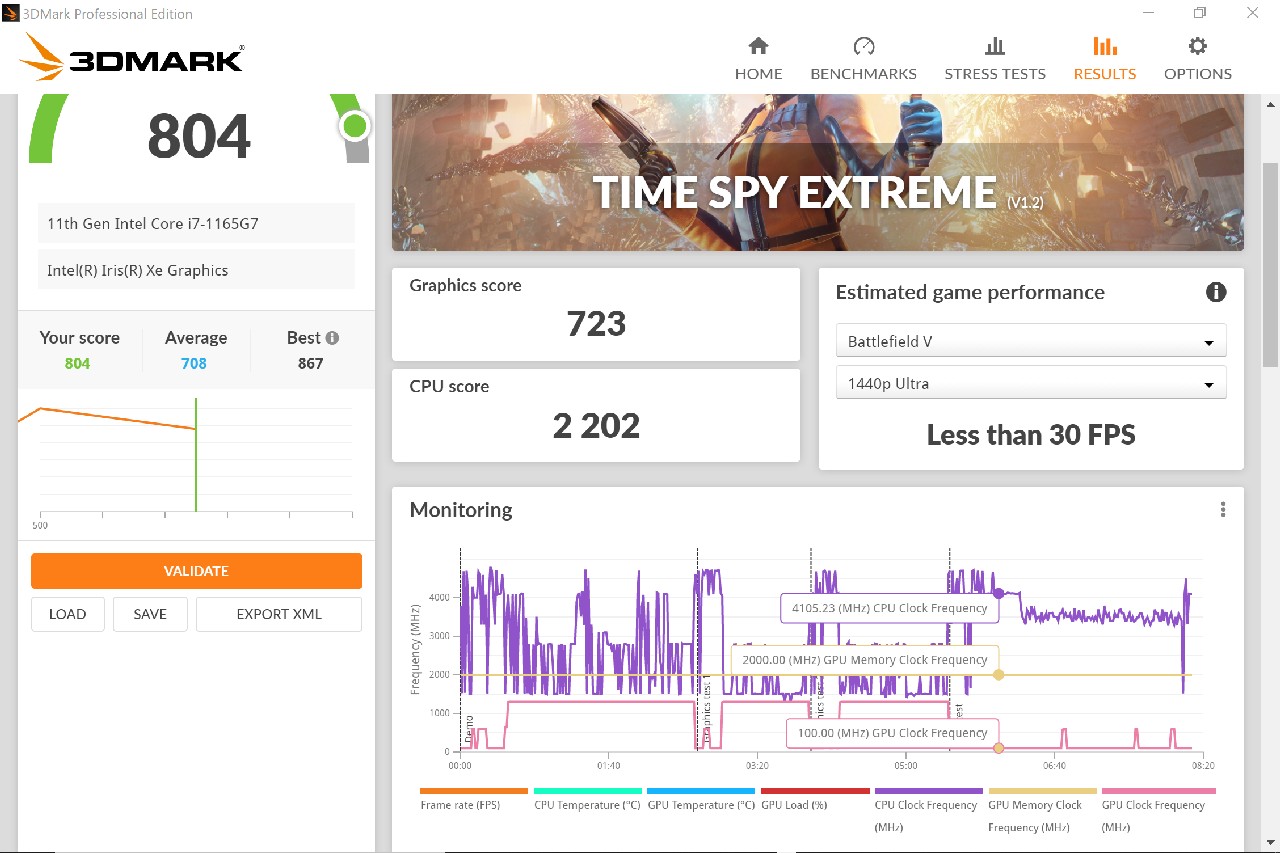Click the Less than 30 FPS result
This screenshot has width=1280, height=853.
pyautogui.click(x=1031, y=435)
